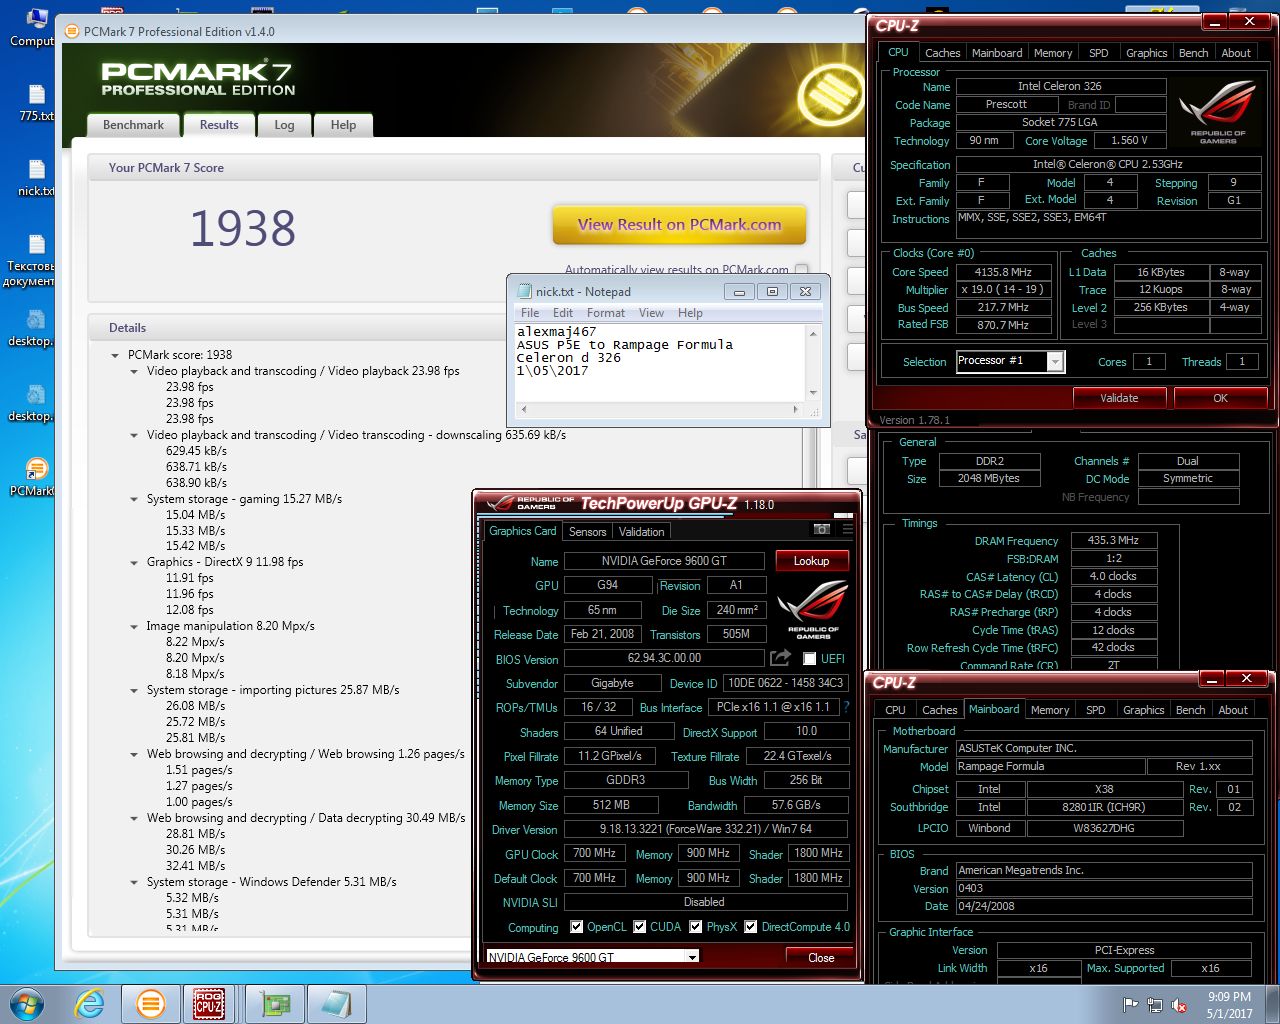Toggle the DirectCompute 4.0 checkbox
The width and height of the screenshot is (1280, 1024).
tap(751, 927)
